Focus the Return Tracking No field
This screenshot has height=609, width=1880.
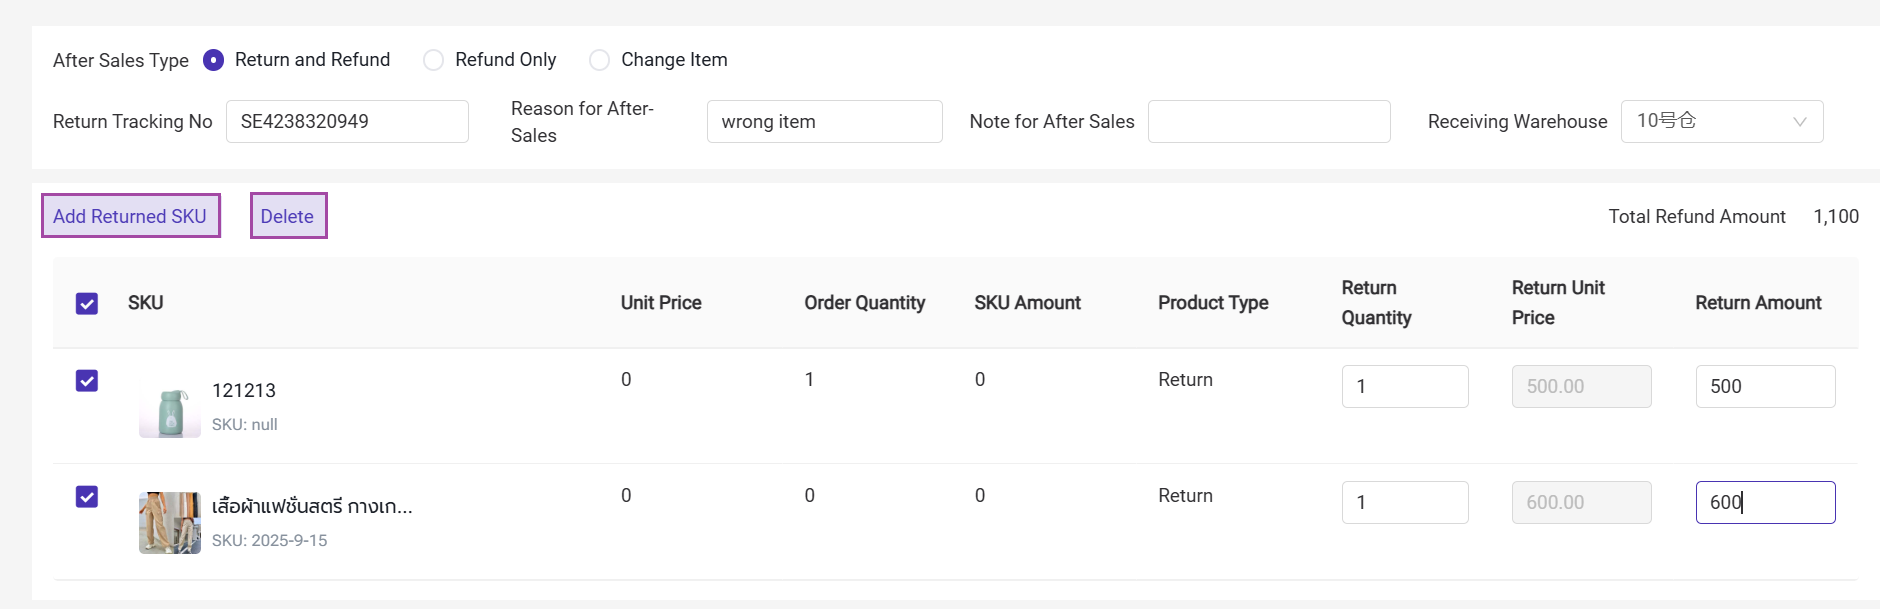[346, 121]
